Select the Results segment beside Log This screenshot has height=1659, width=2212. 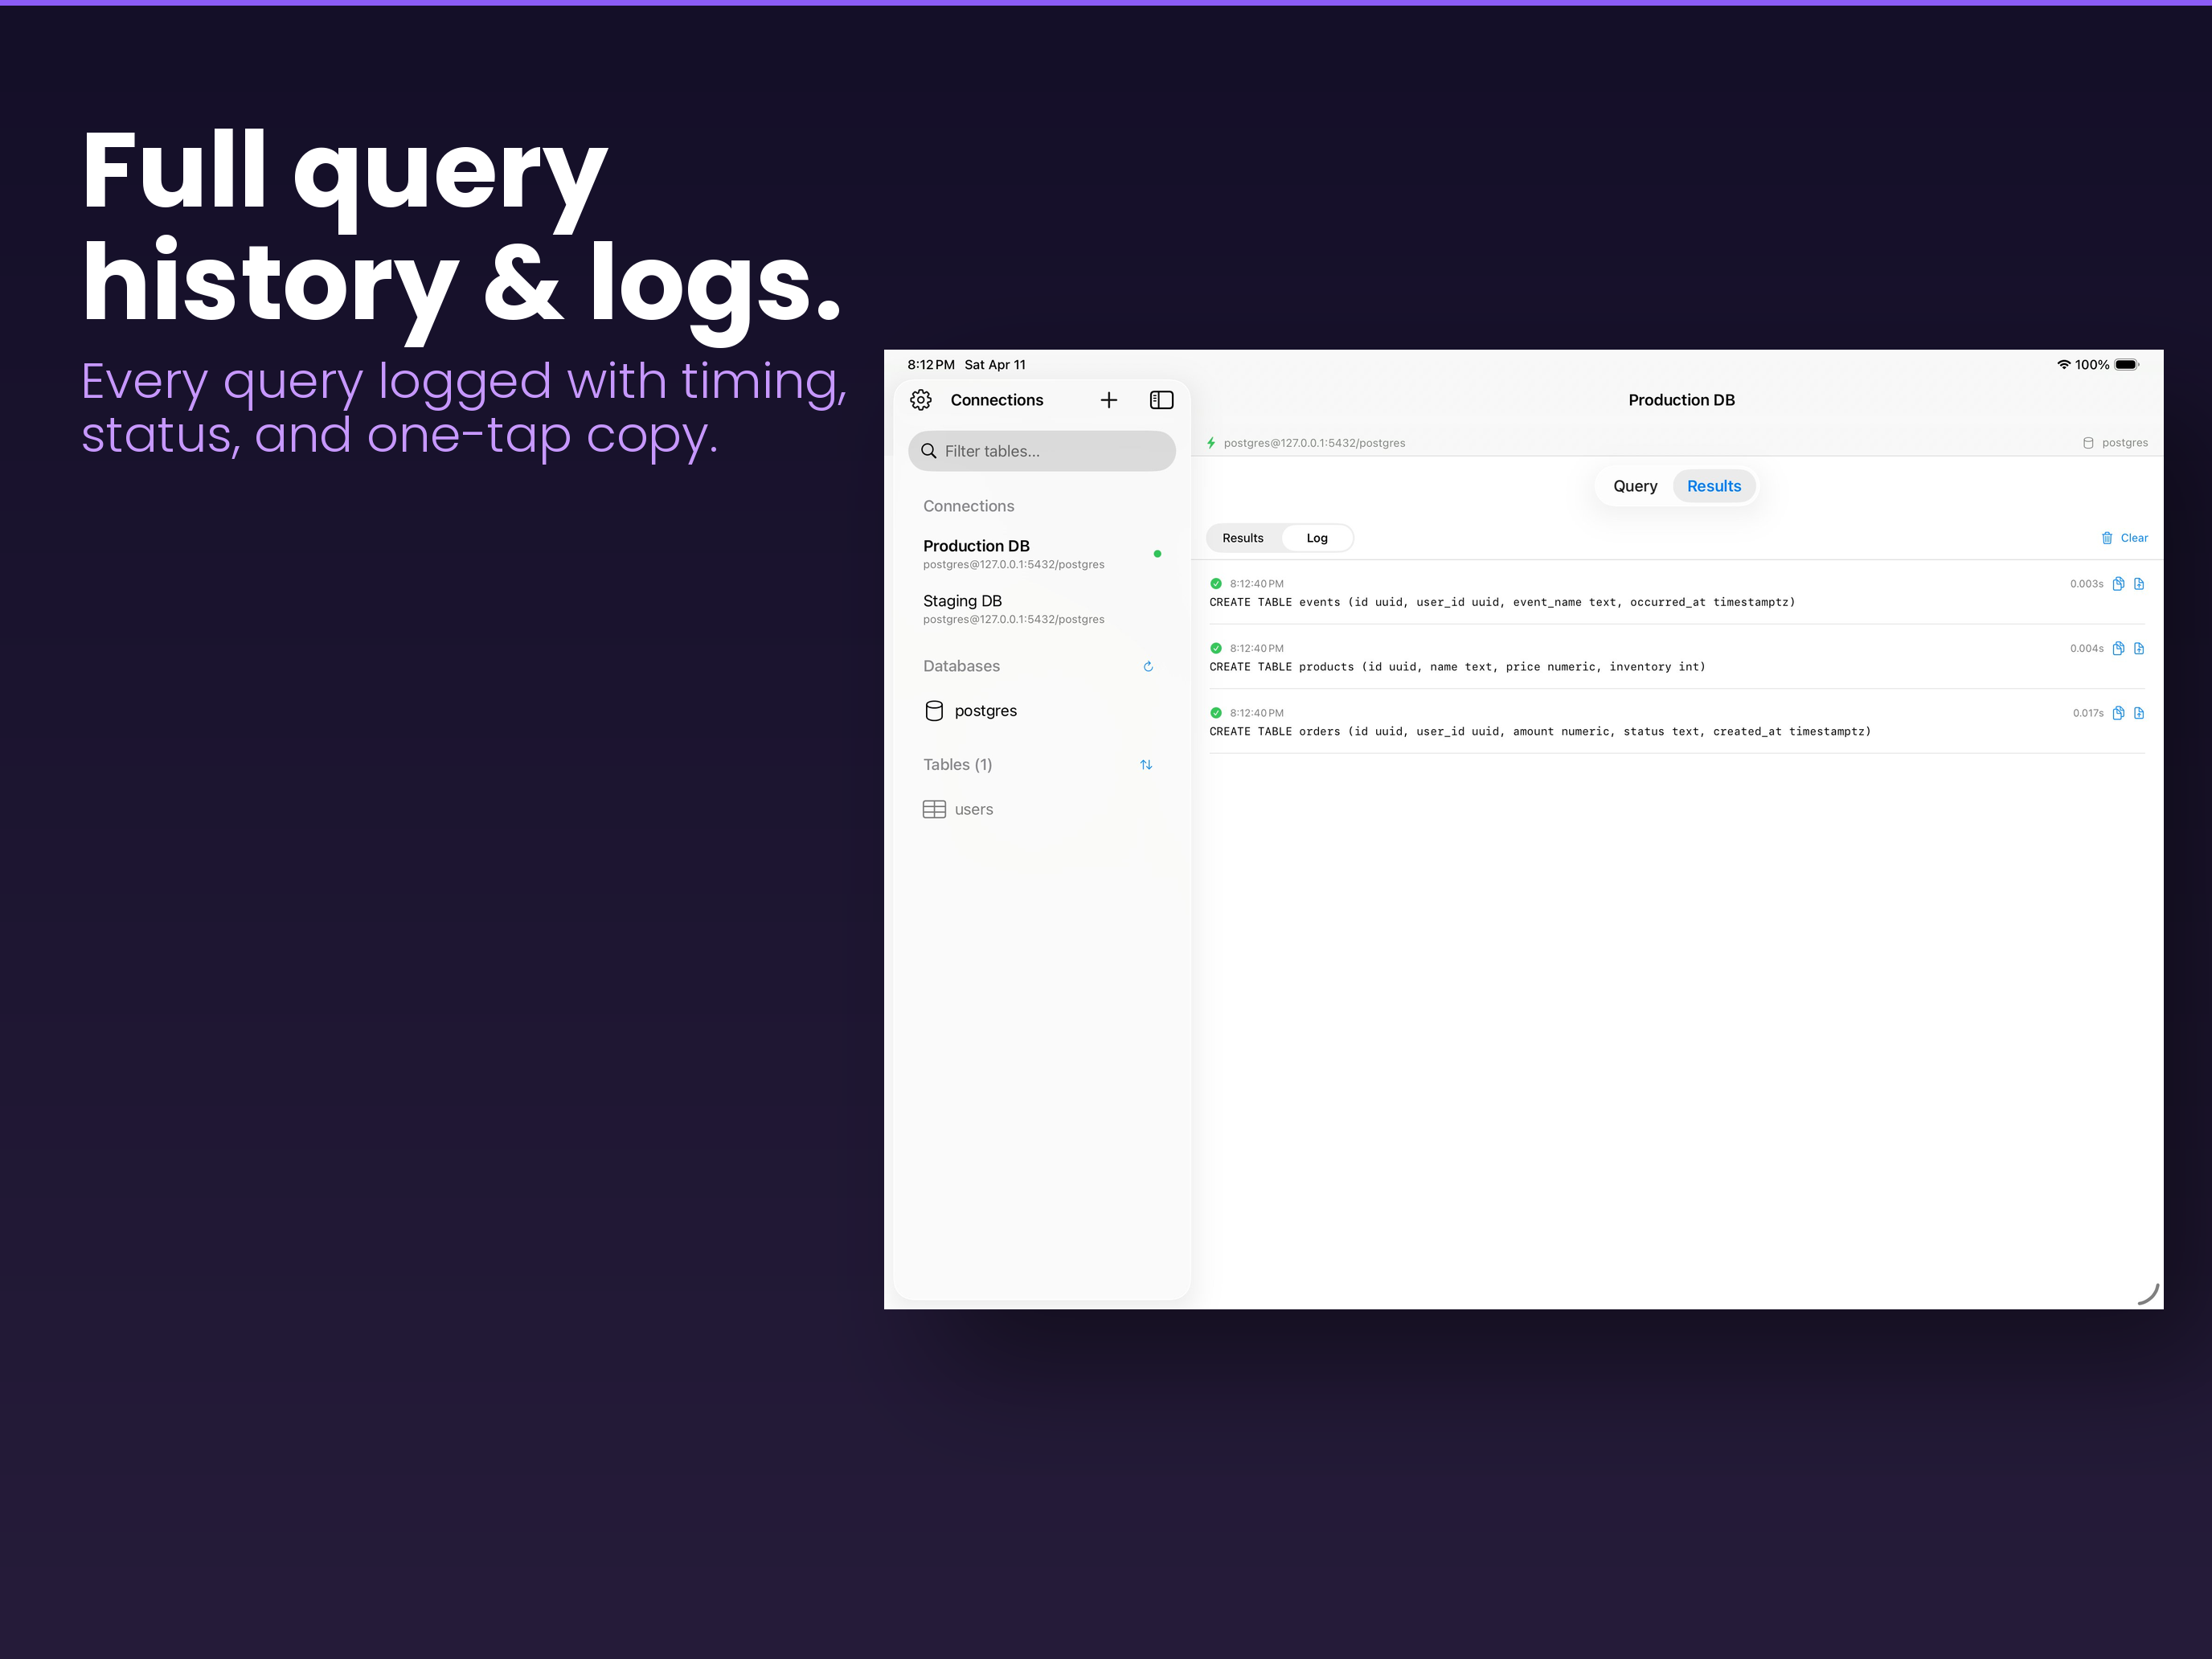[x=1243, y=538]
